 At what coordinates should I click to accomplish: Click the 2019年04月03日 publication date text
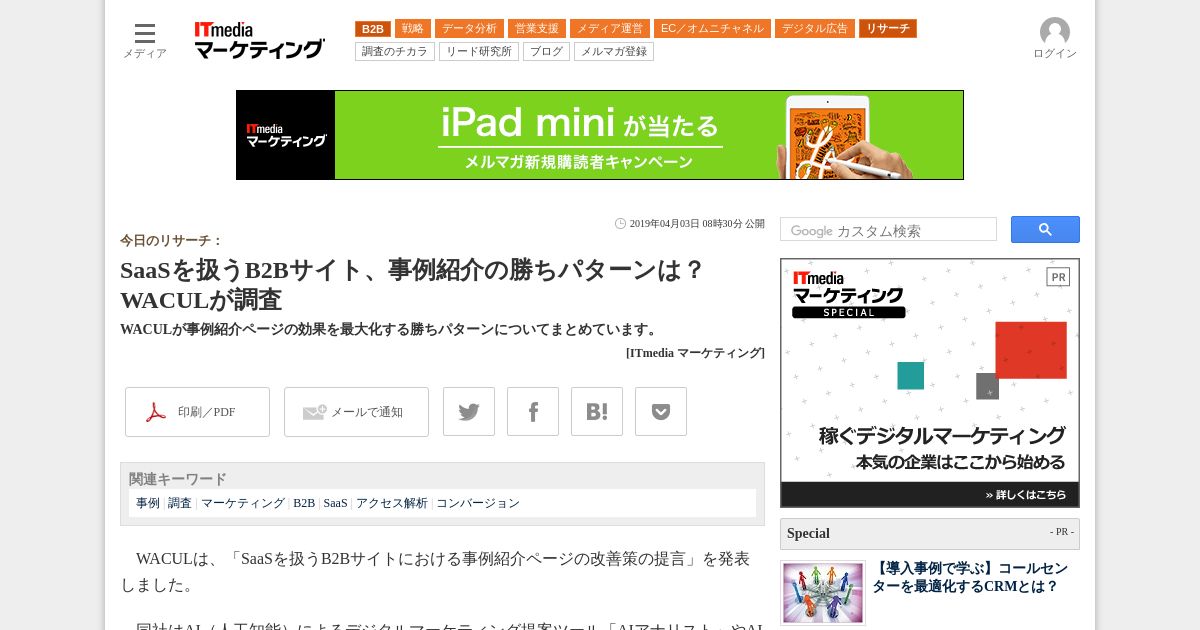coord(697,224)
